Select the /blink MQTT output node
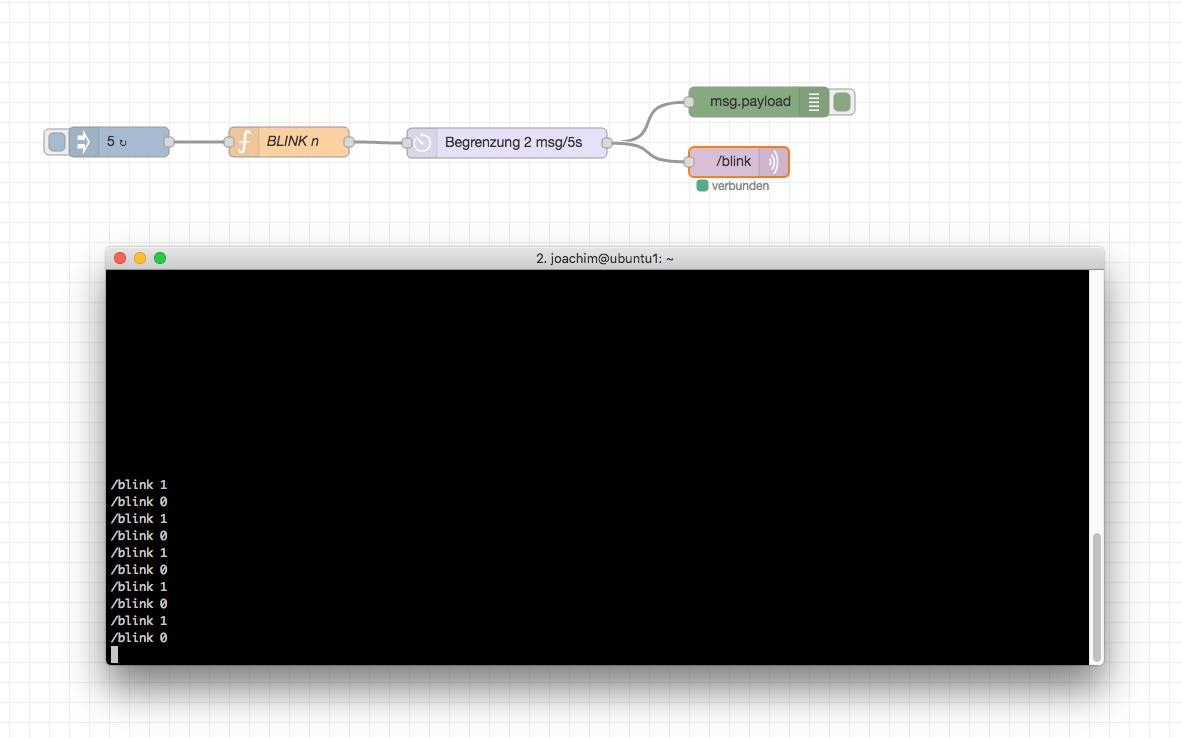The width and height of the screenshot is (1182, 738). pyautogui.click(x=733, y=162)
